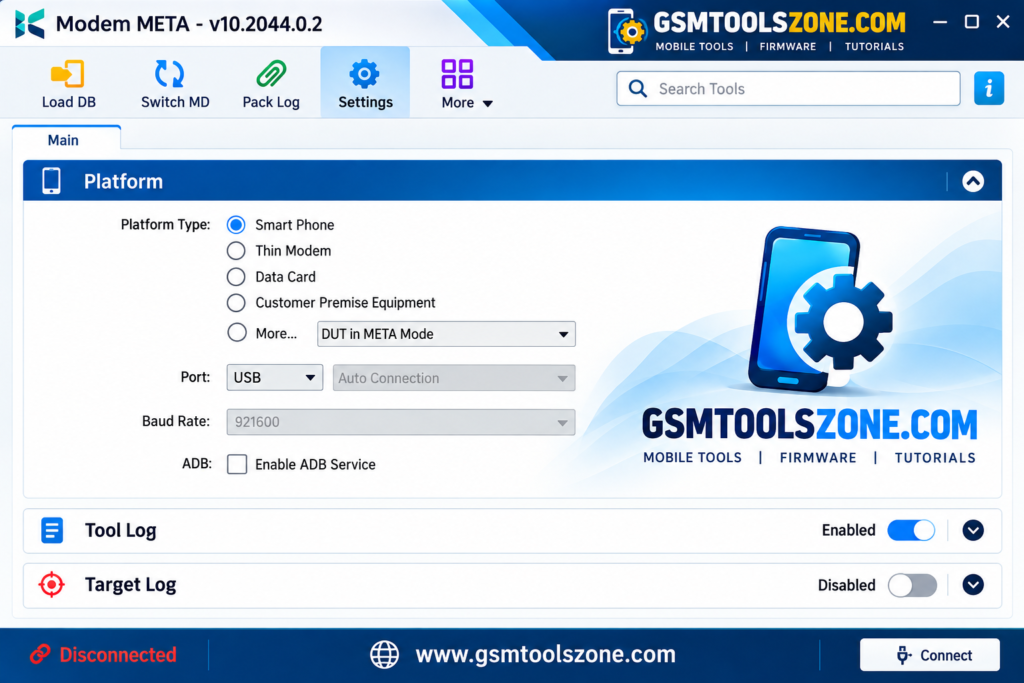This screenshot has height=683, width=1024.
Task: Open the More grid menu
Action: click(466, 84)
